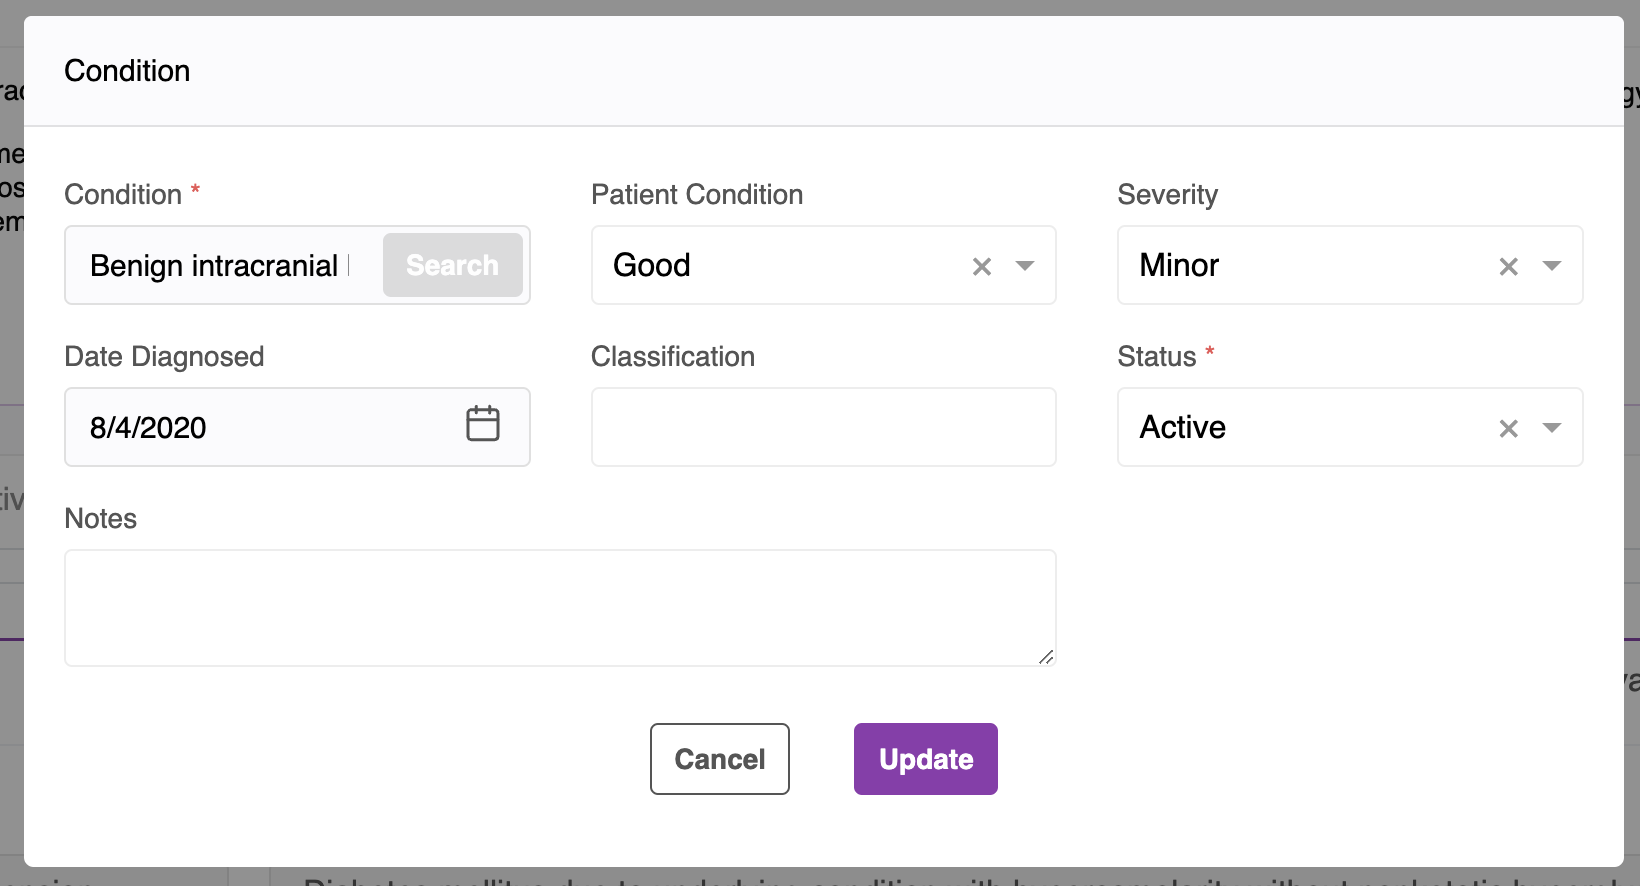Open the Date Diagnosed calendar picker icon
This screenshot has width=1640, height=886.
point(483,424)
